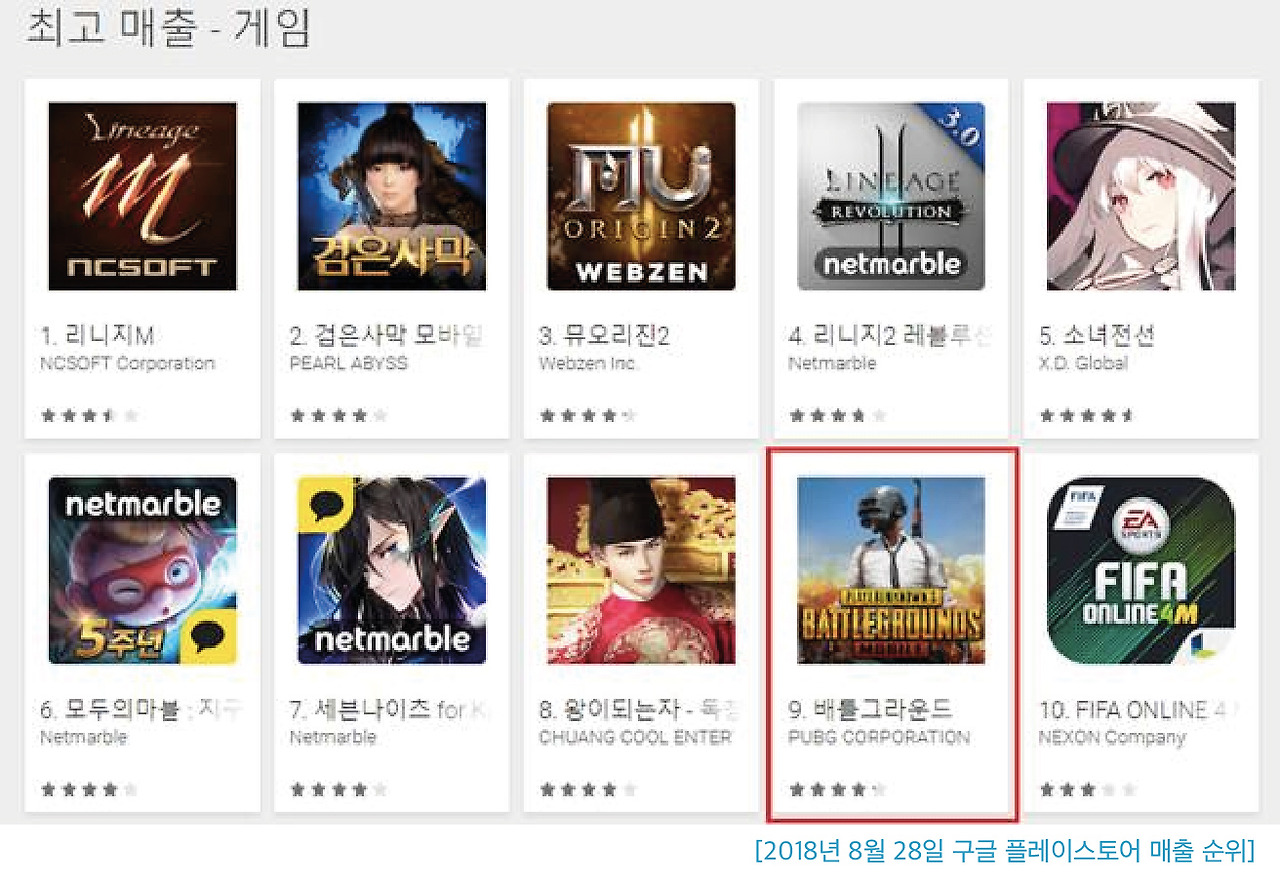Click the 'PUBG CORPORATION' developer name
1280x883 pixels.
tap(879, 737)
